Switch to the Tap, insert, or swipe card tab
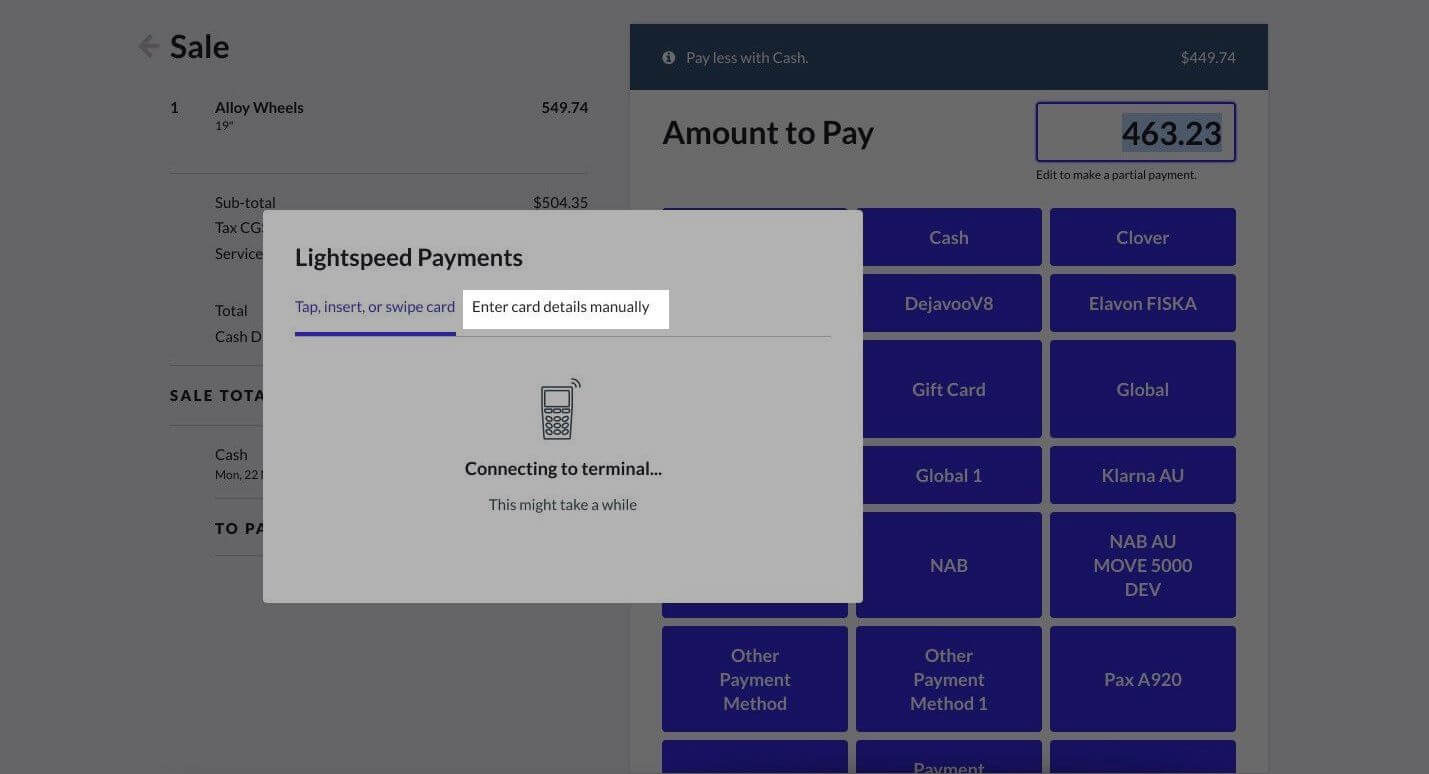This screenshot has height=774, width=1429. [375, 307]
